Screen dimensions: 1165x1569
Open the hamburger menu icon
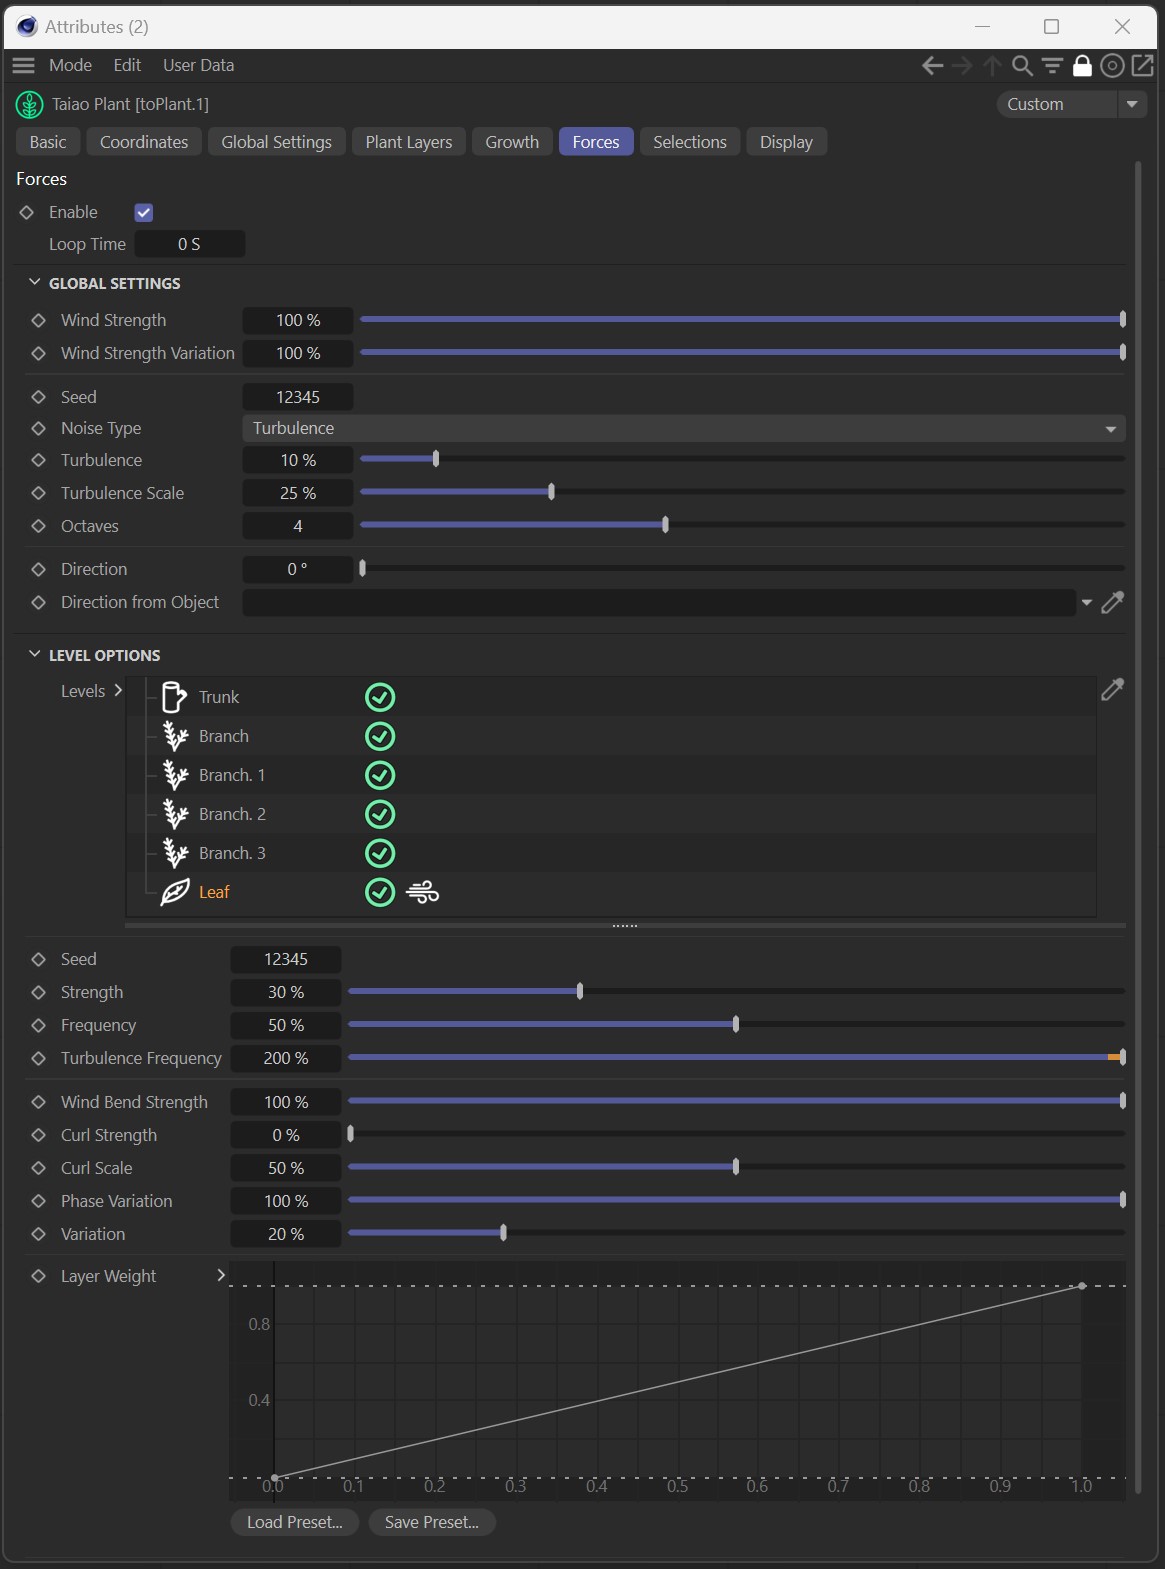[x=23, y=66]
